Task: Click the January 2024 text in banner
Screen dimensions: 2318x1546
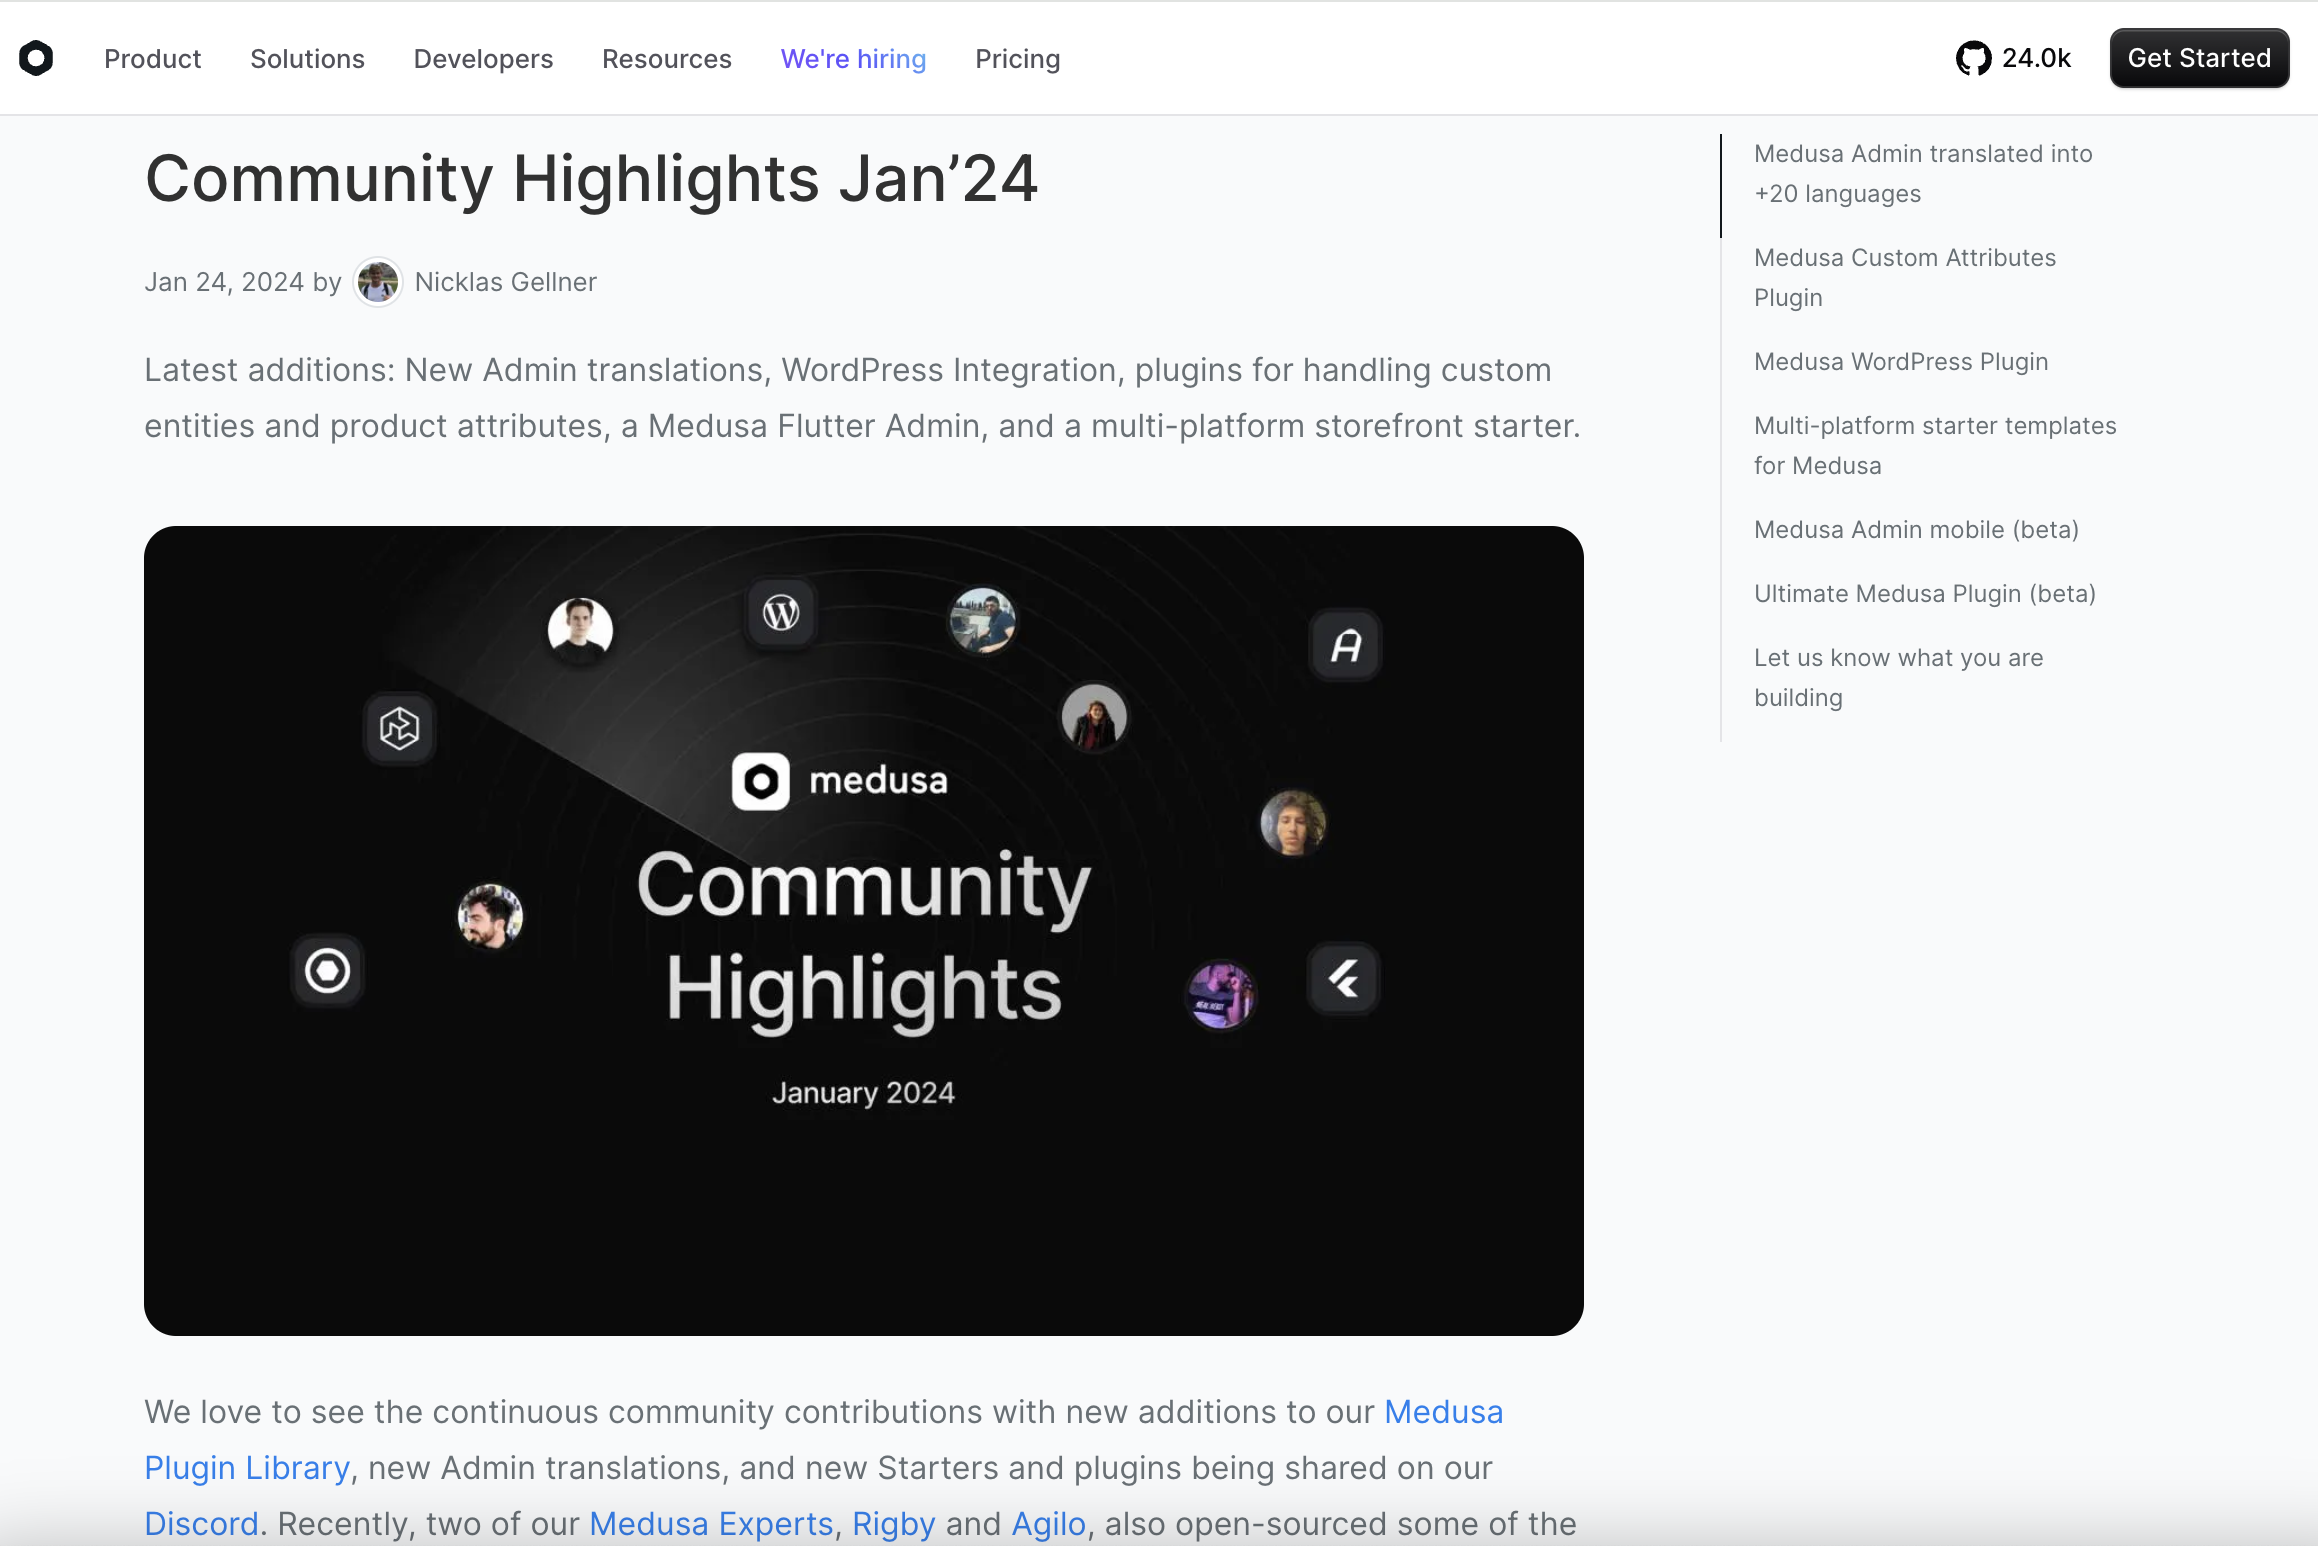Action: coord(863,1093)
